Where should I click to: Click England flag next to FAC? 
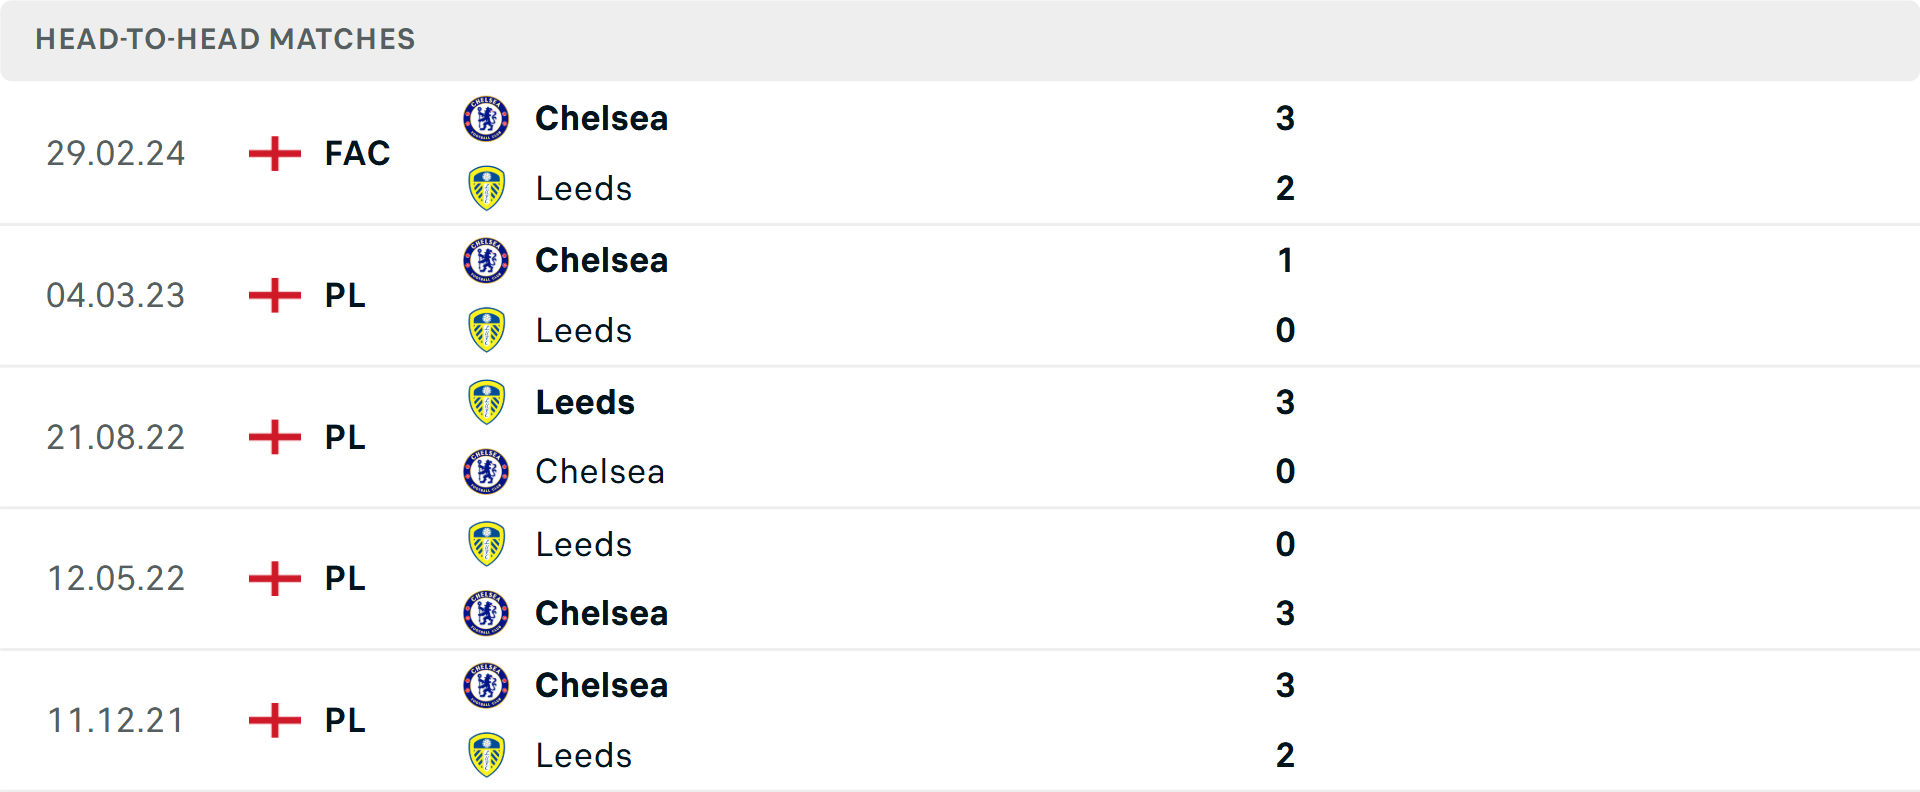click(274, 154)
